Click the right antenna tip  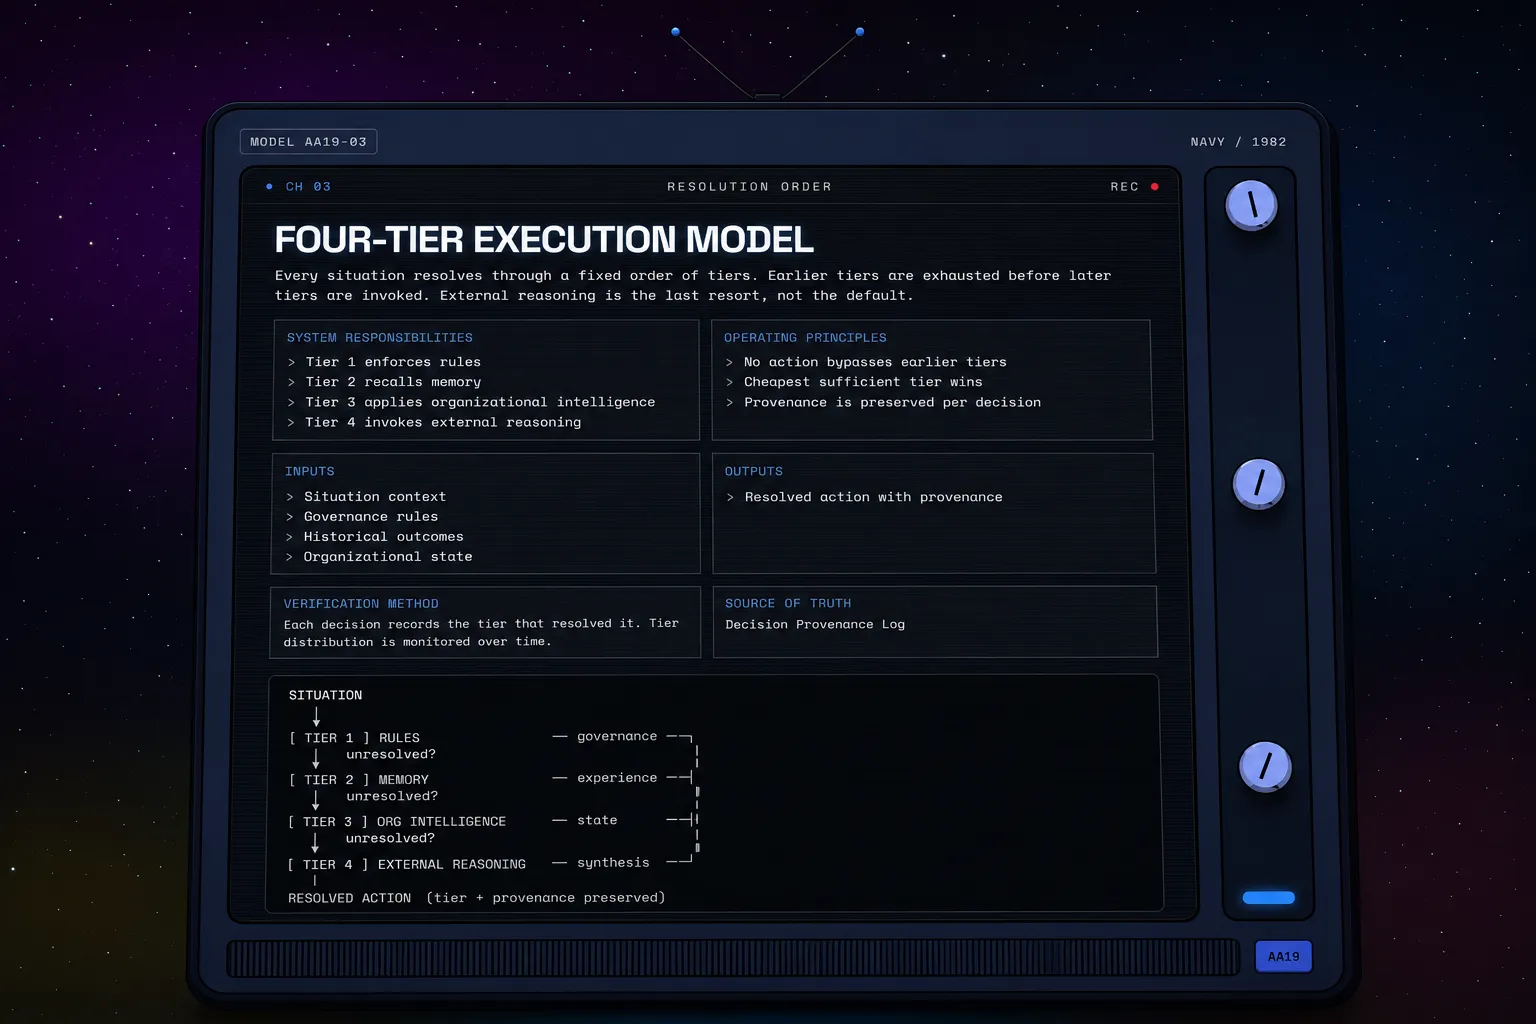(x=860, y=32)
